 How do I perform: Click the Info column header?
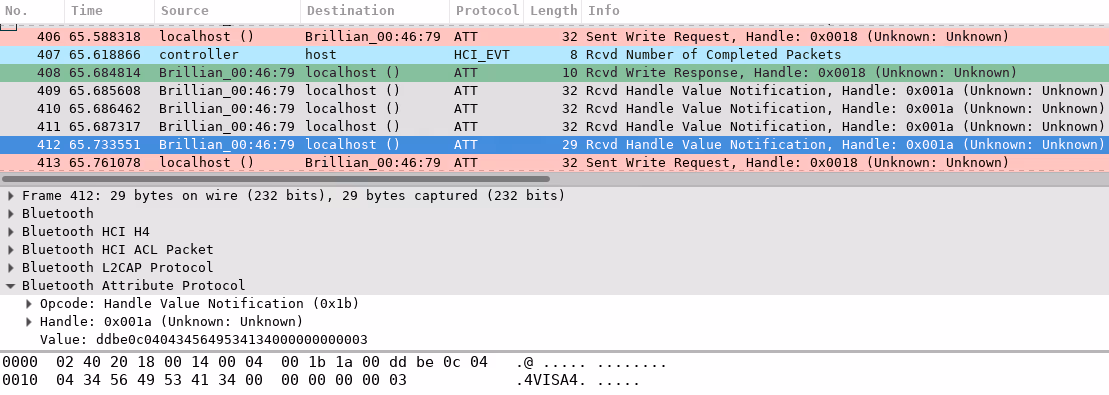point(845,11)
